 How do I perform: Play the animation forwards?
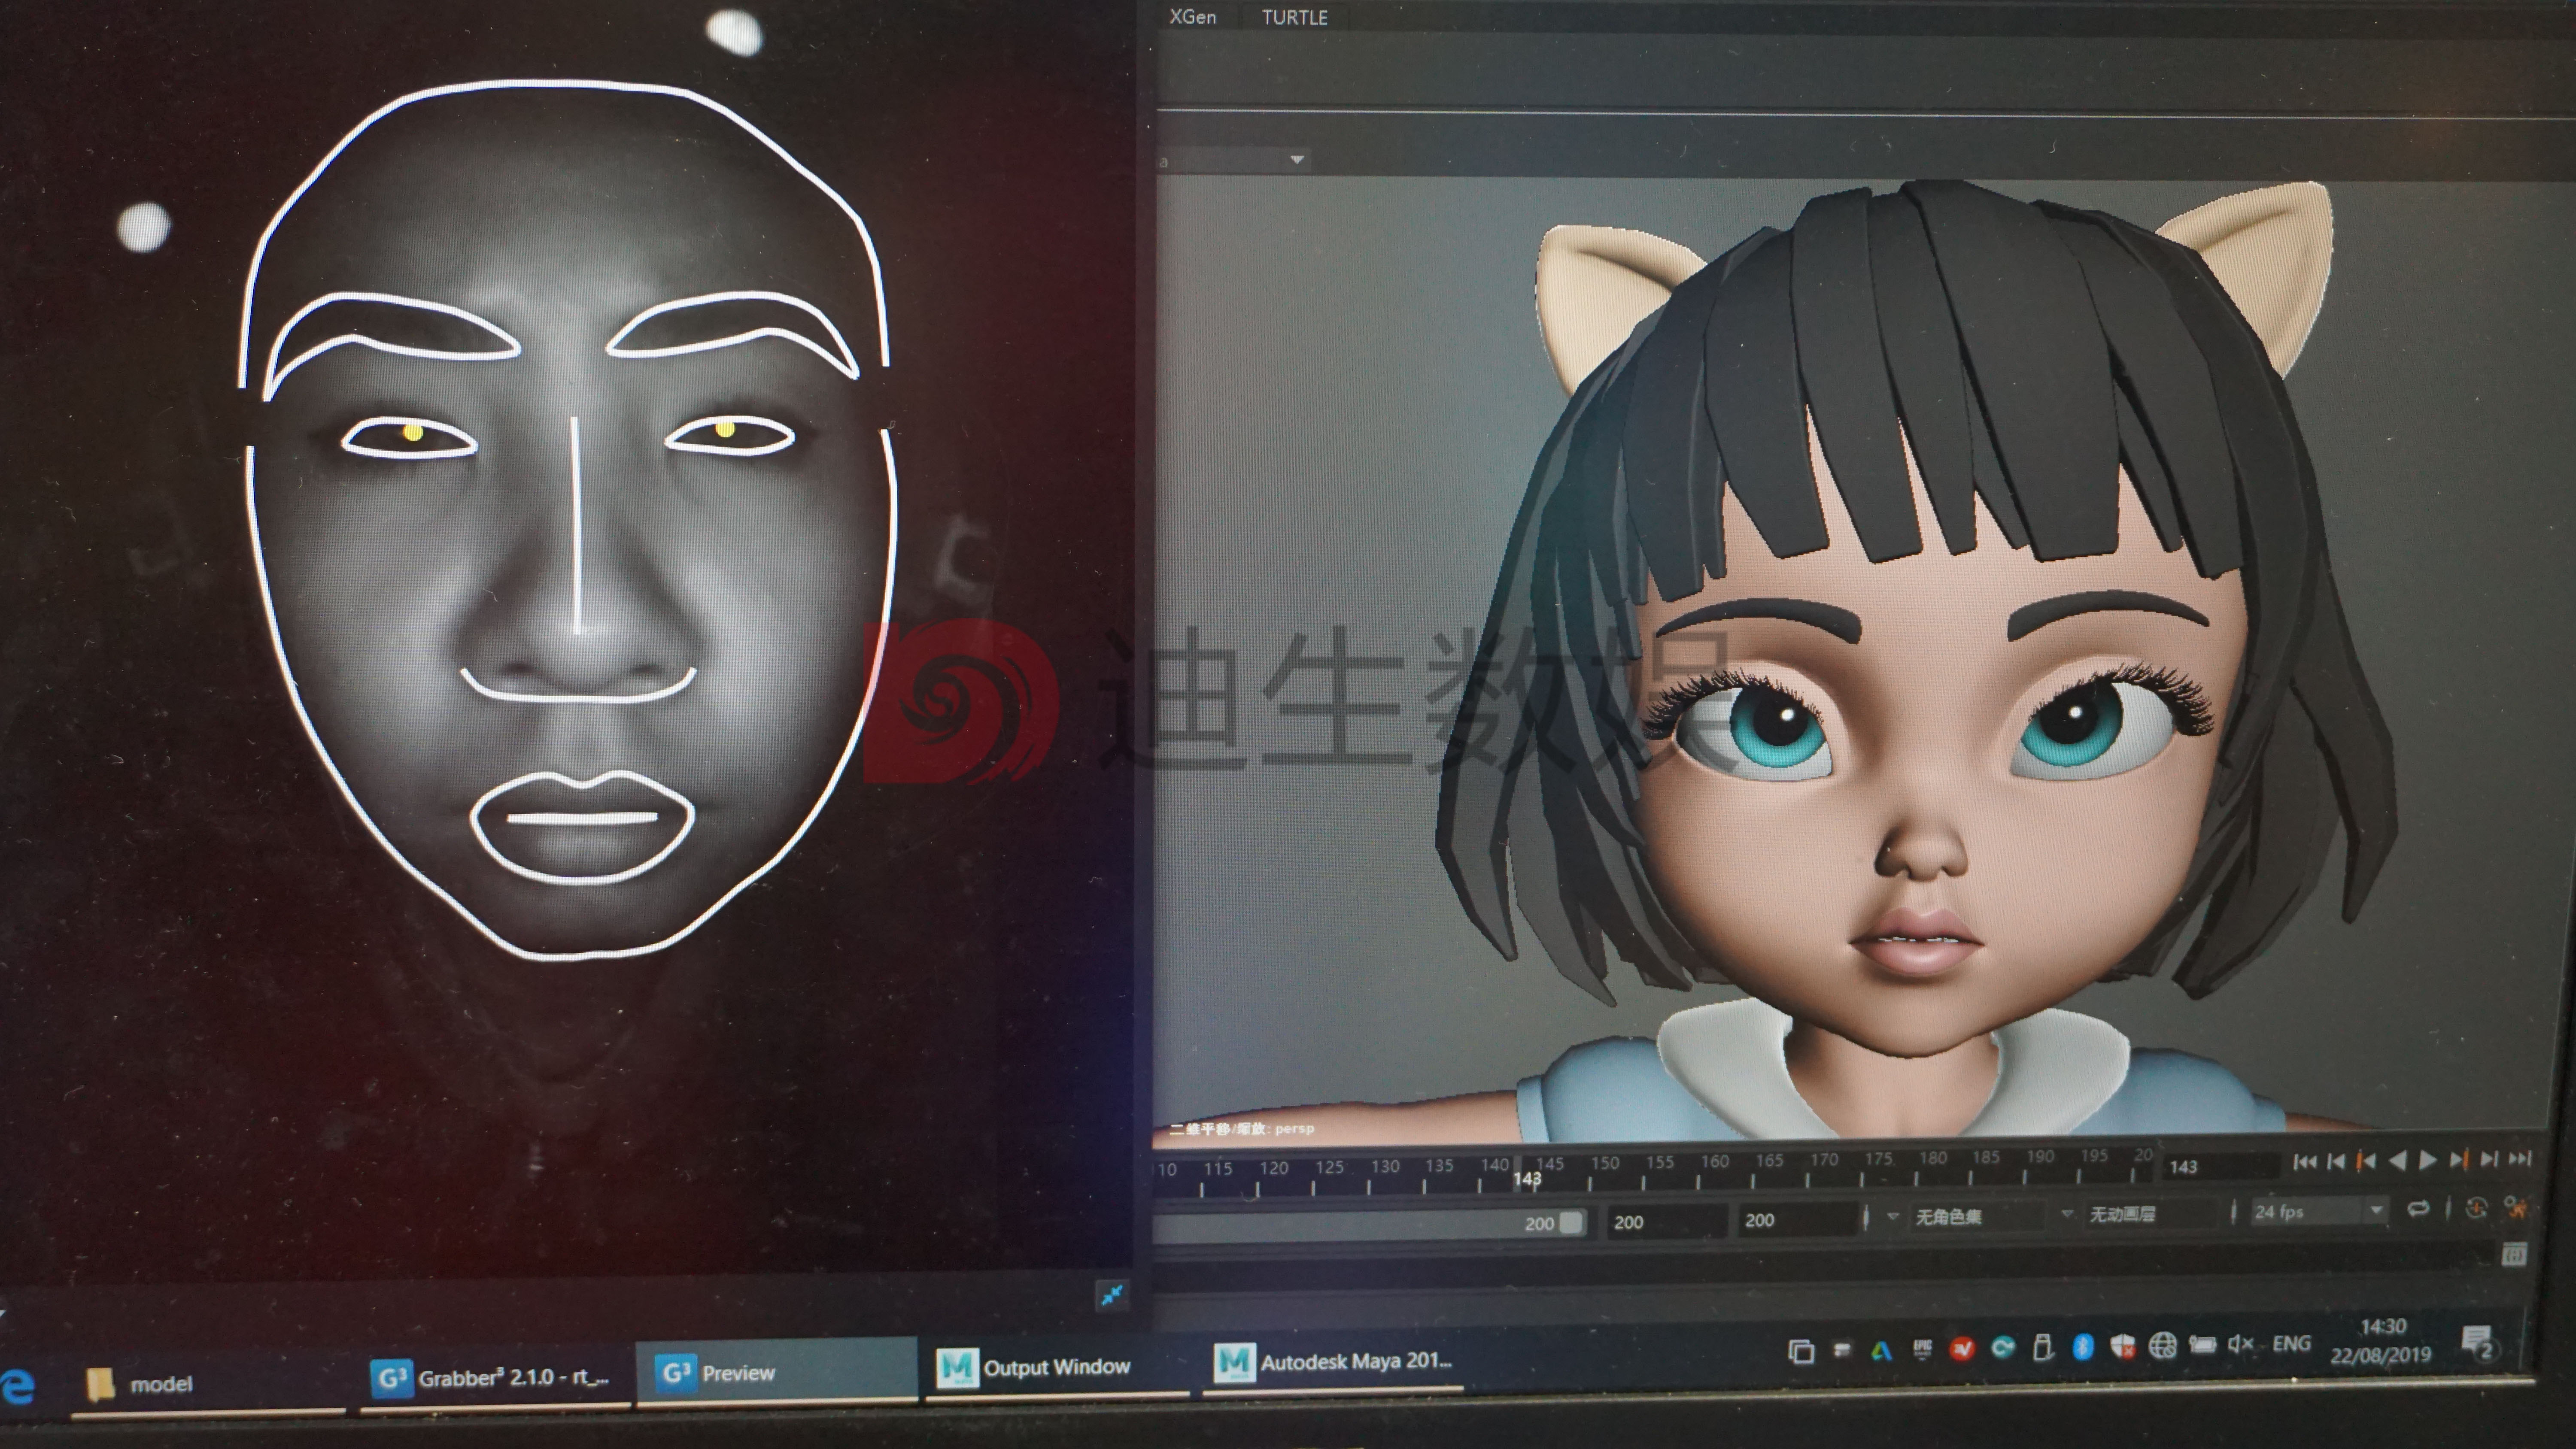[x=2427, y=1160]
